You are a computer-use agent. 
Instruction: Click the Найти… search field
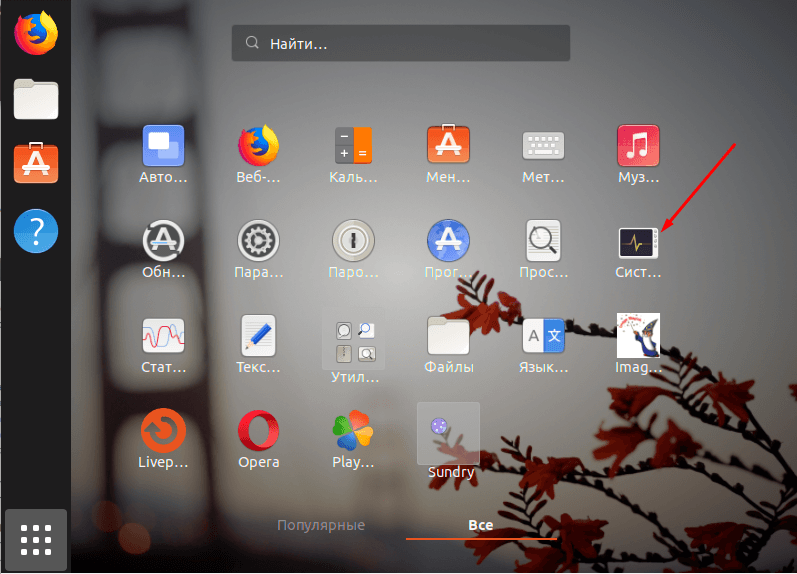[401, 43]
